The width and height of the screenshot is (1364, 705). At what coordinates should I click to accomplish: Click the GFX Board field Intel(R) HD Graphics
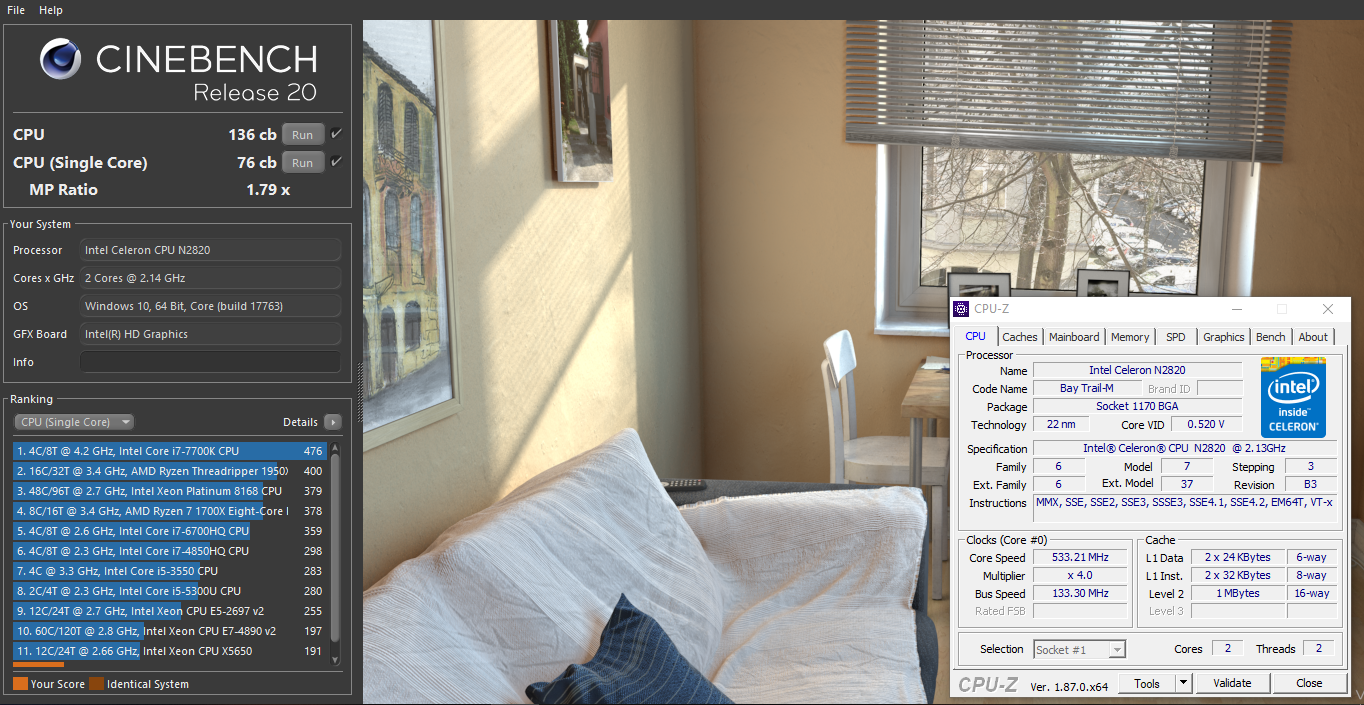[x=210, y=334]
